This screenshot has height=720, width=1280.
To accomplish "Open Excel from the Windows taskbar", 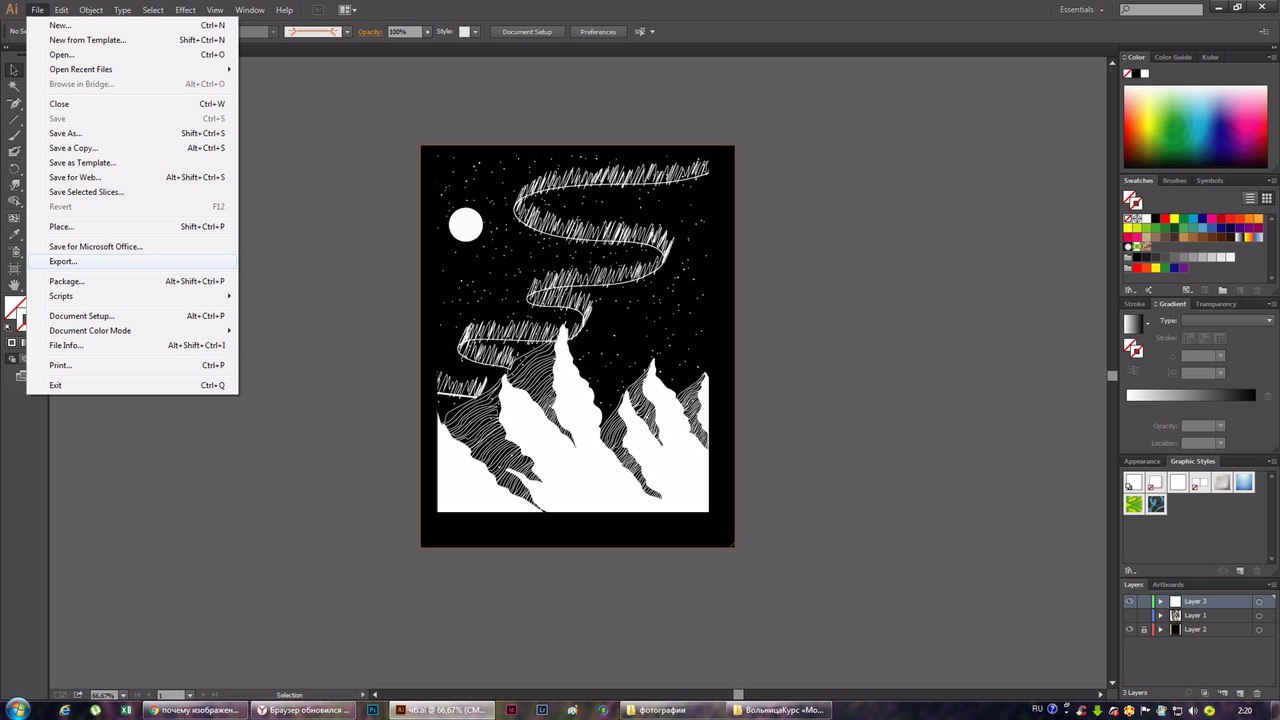I will pyautogui.click(x=126, y=710).
